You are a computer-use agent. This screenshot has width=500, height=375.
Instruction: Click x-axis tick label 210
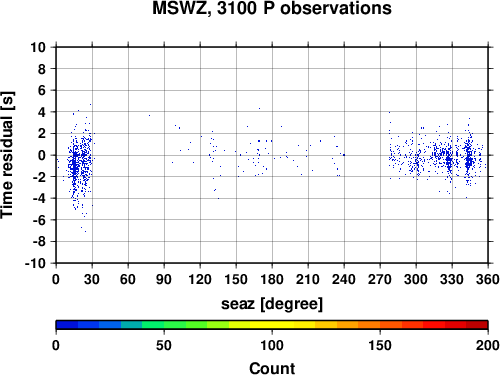(308, 279)
